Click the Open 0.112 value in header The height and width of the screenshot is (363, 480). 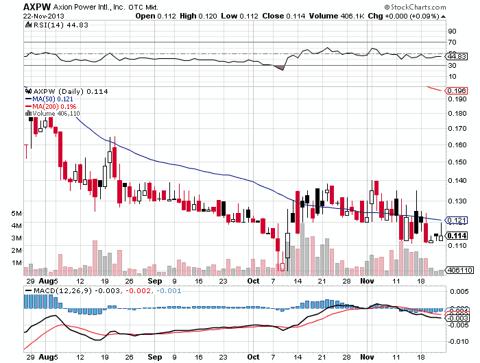coord(155,16)
